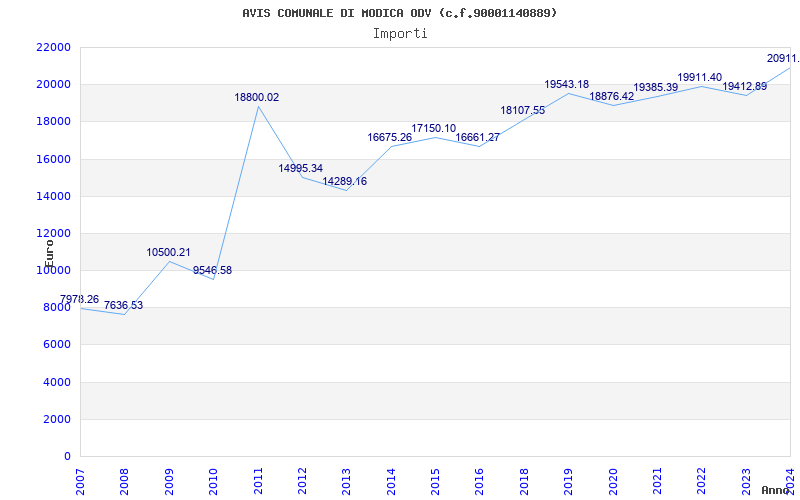Select the 2008 year label
Viewport: 800px width, 500px height.
tap(124, 482)
